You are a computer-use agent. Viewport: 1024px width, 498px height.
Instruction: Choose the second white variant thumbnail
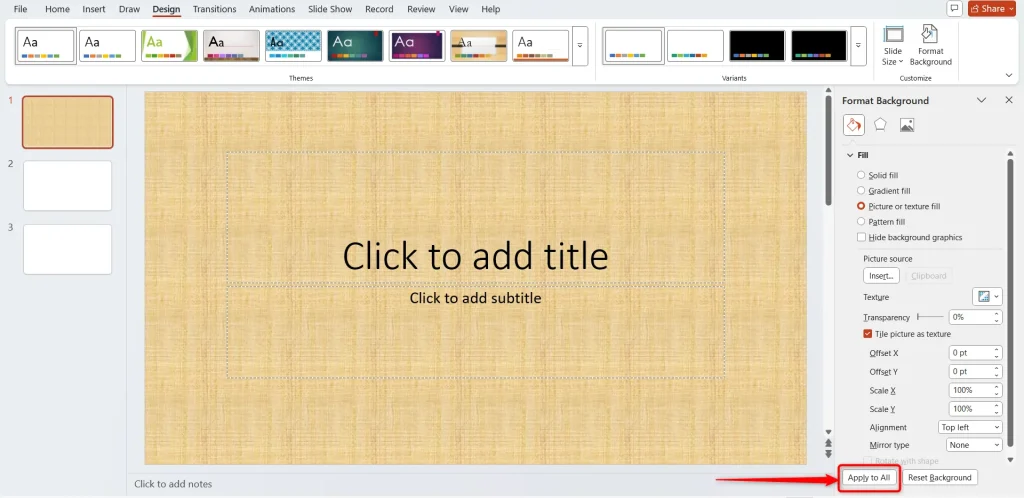point(695,46)
